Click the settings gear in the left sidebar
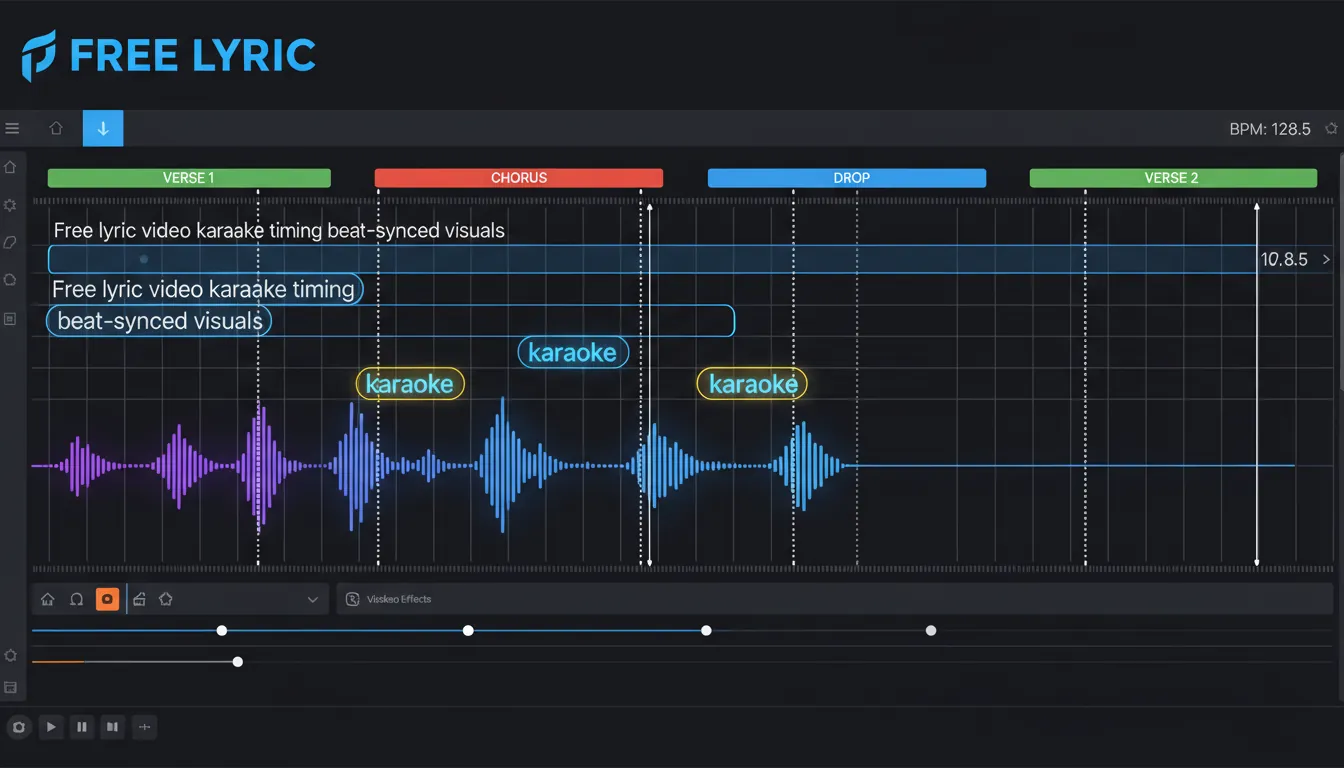 click(10, 205)
